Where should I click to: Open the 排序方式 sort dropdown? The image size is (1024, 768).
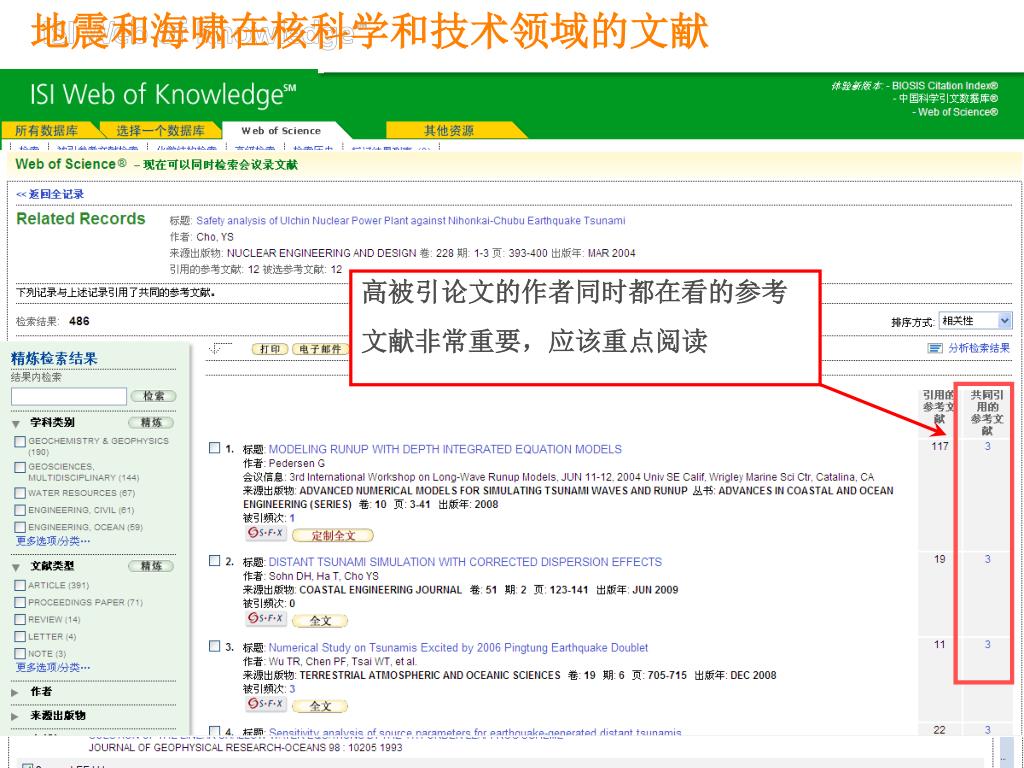pyautogui.click(x=975, y=321)
